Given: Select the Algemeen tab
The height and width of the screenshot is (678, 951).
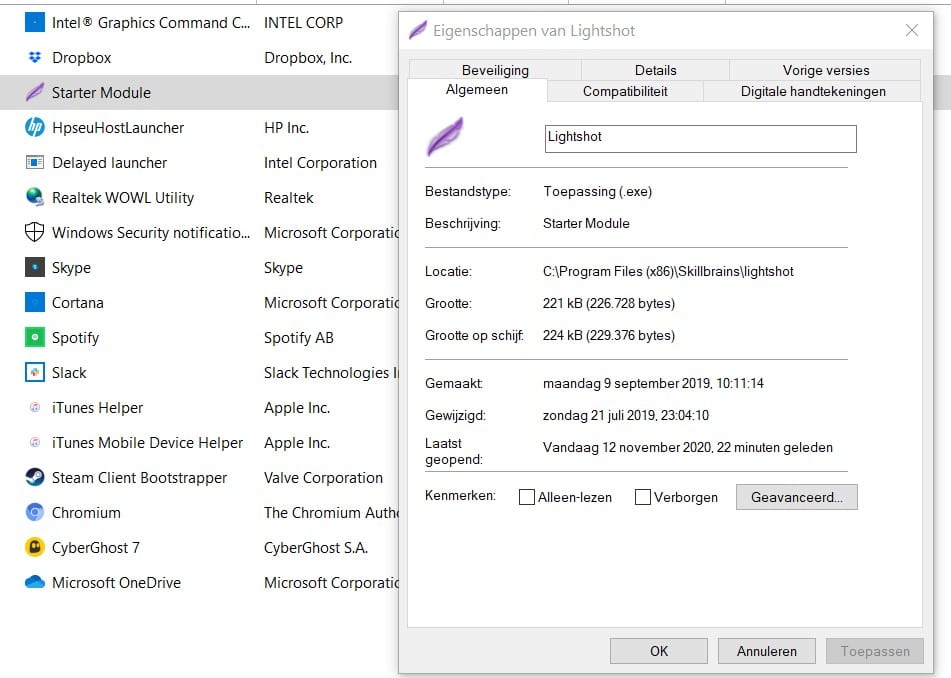Looking at the screenshot, I should pos(477,90).
